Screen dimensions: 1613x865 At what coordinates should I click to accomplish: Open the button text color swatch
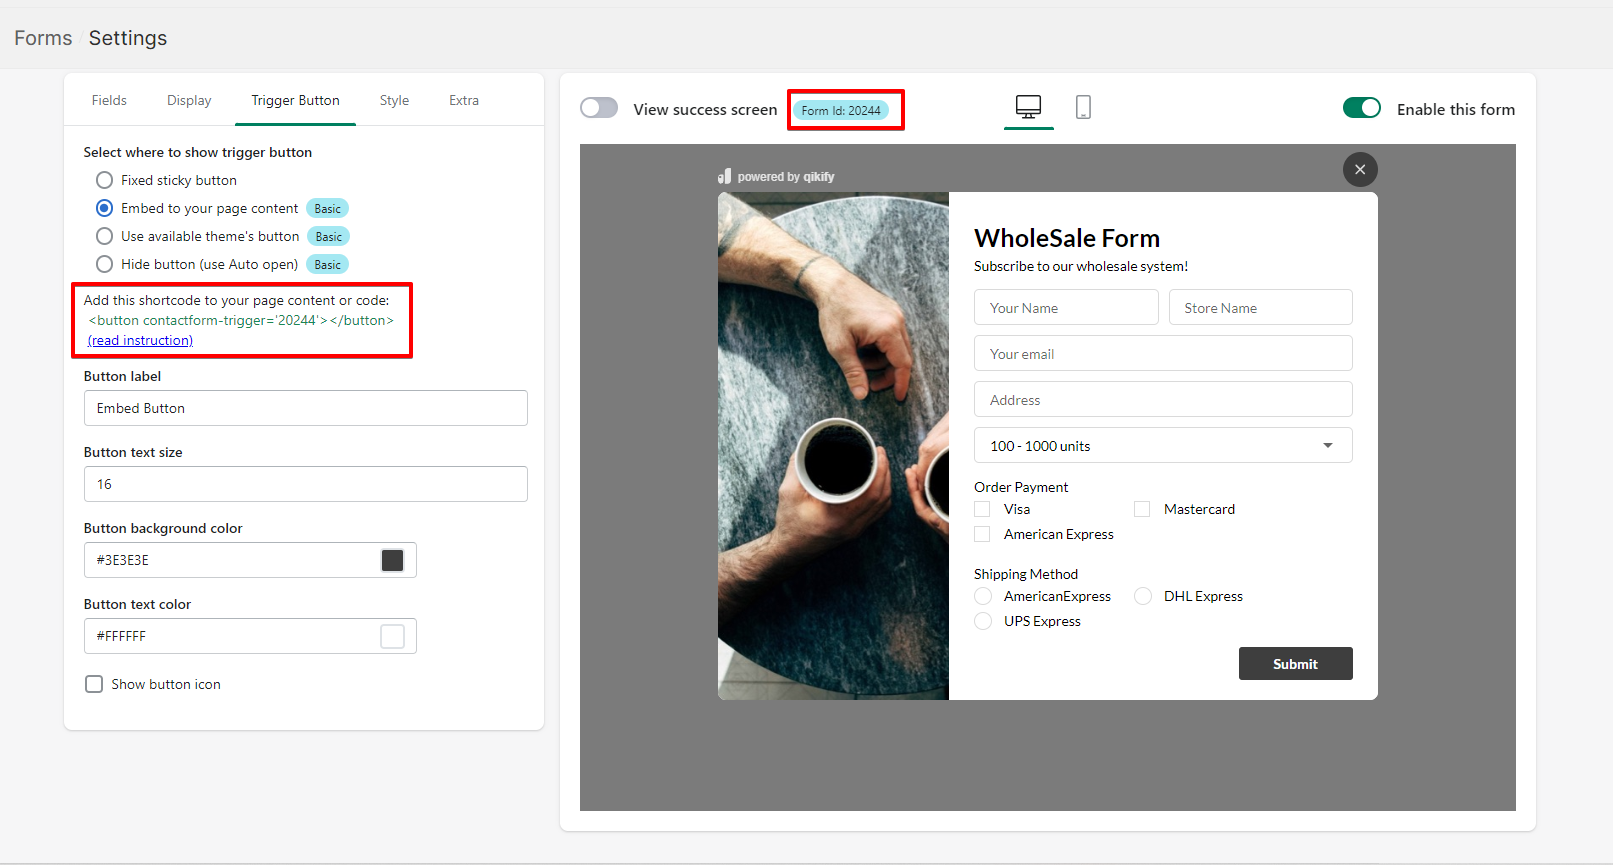392,636
